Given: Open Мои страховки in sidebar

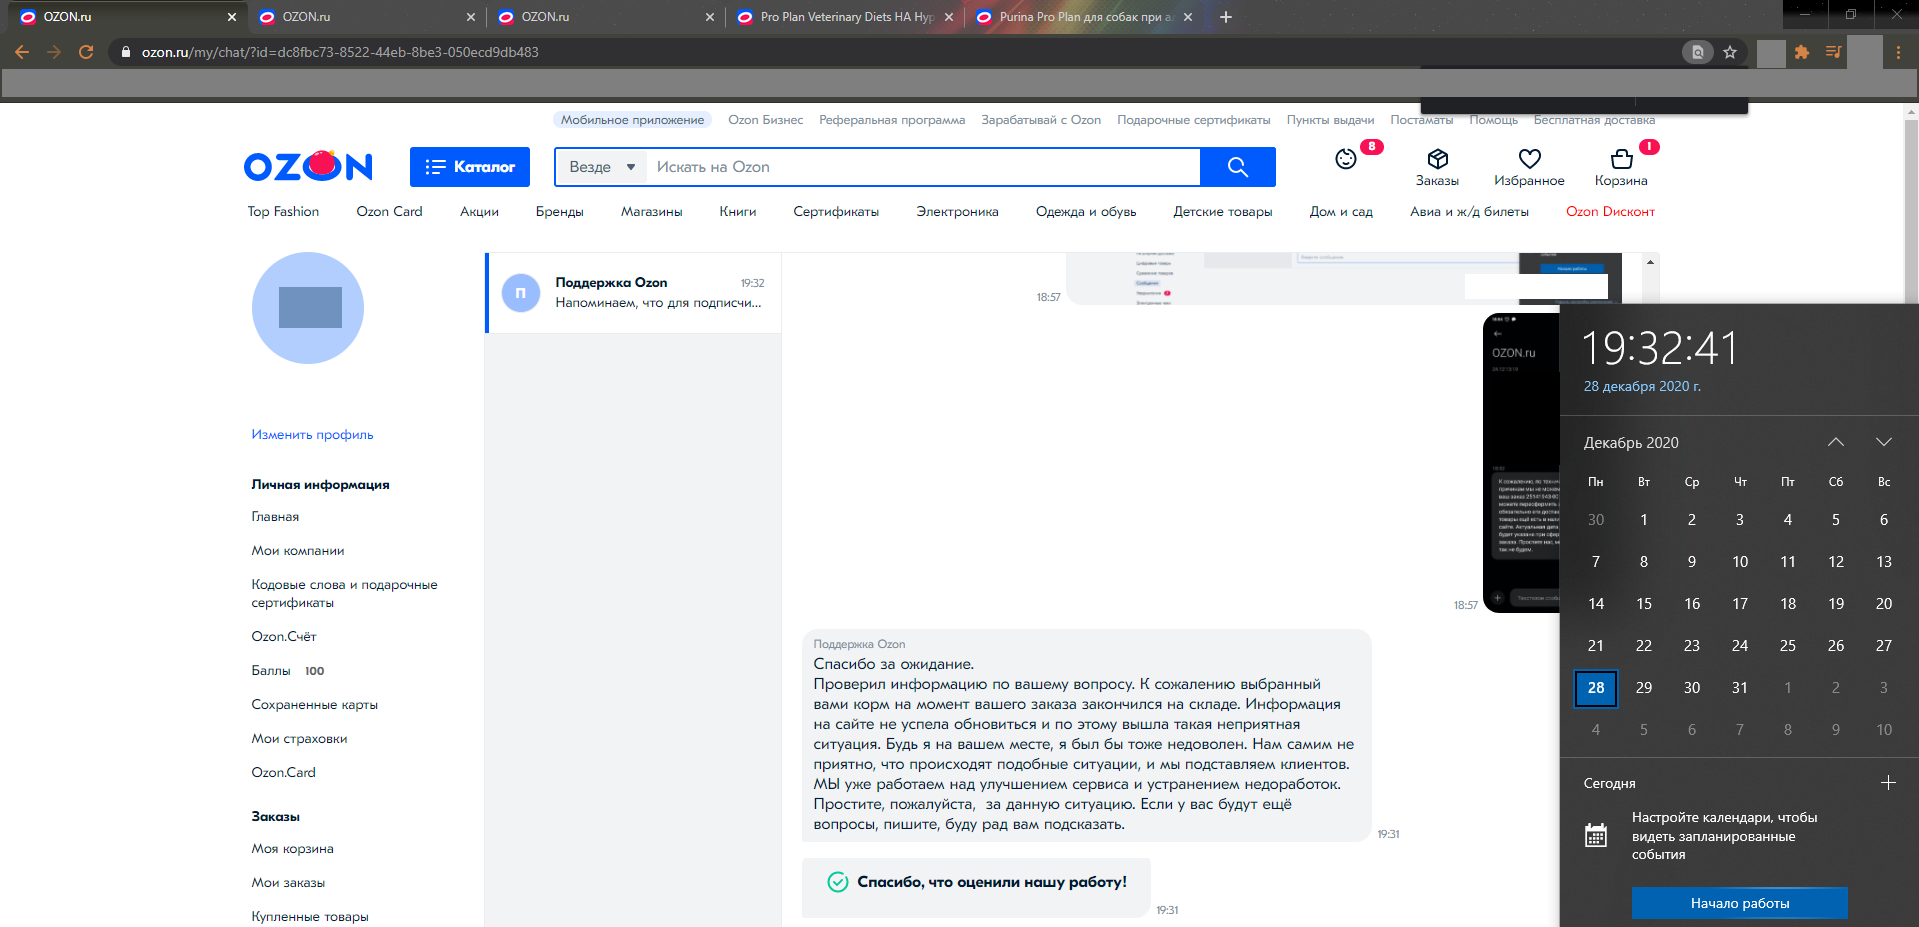Looking at the screenshot, I should 299,739.
